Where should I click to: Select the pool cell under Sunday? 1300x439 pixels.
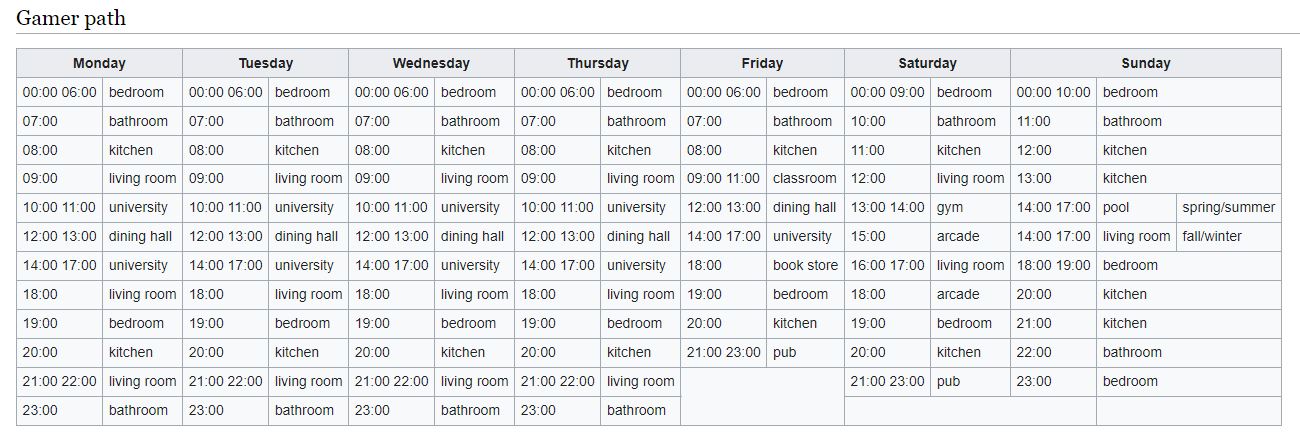(1136, 208)
